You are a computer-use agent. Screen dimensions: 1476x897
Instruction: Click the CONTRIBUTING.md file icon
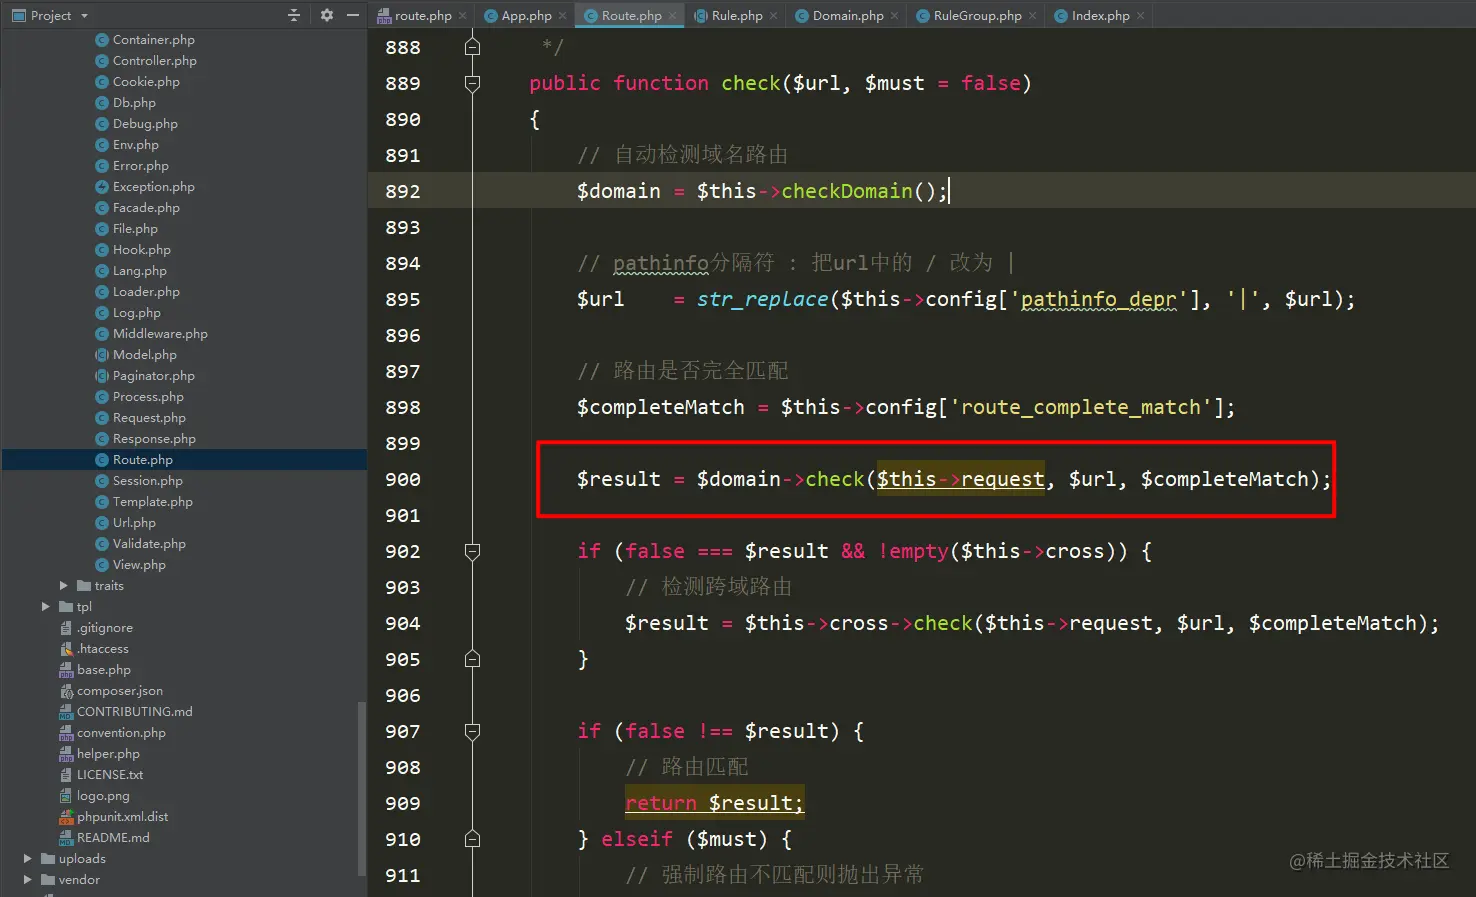[66, 712]
